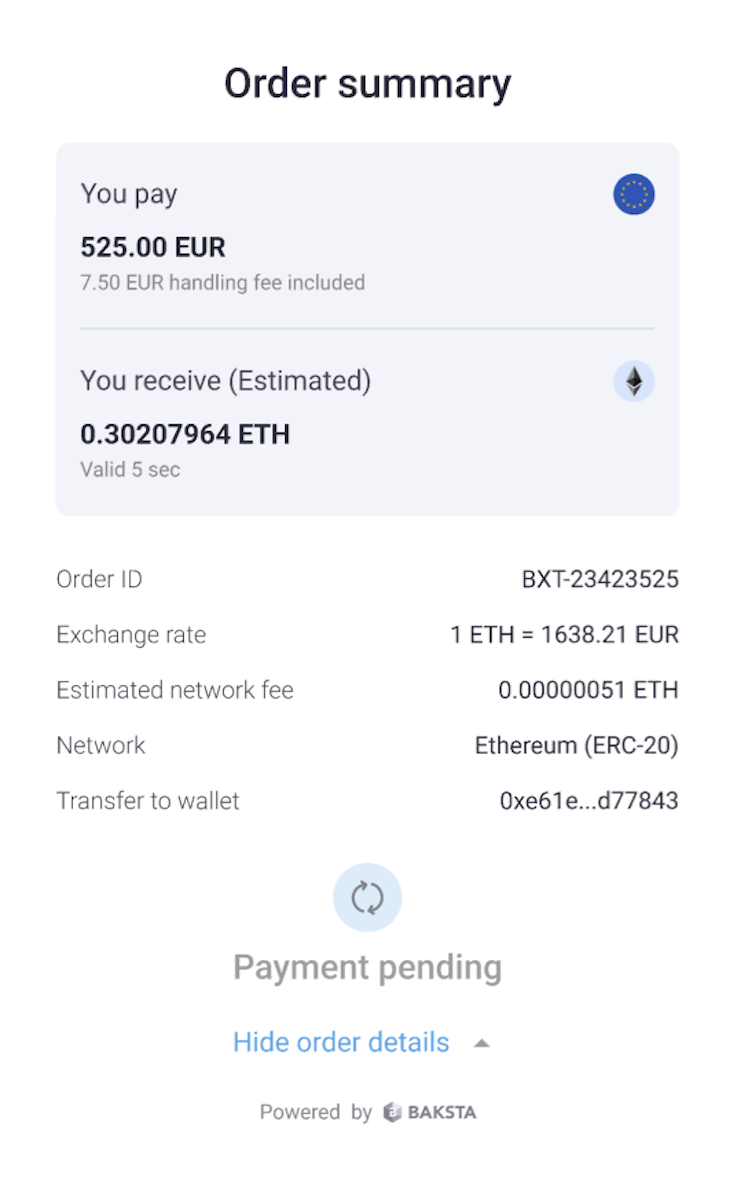
Task: Select the BXT-23423525 order ID
Action: point(600,579)
